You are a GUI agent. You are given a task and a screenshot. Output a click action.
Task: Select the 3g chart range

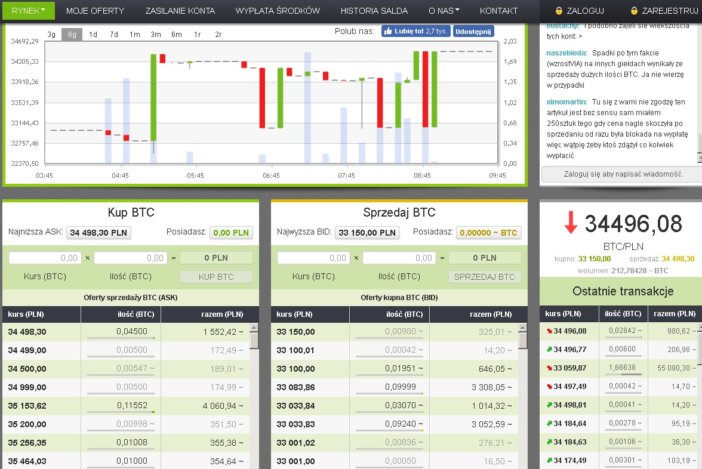(51, 34)
